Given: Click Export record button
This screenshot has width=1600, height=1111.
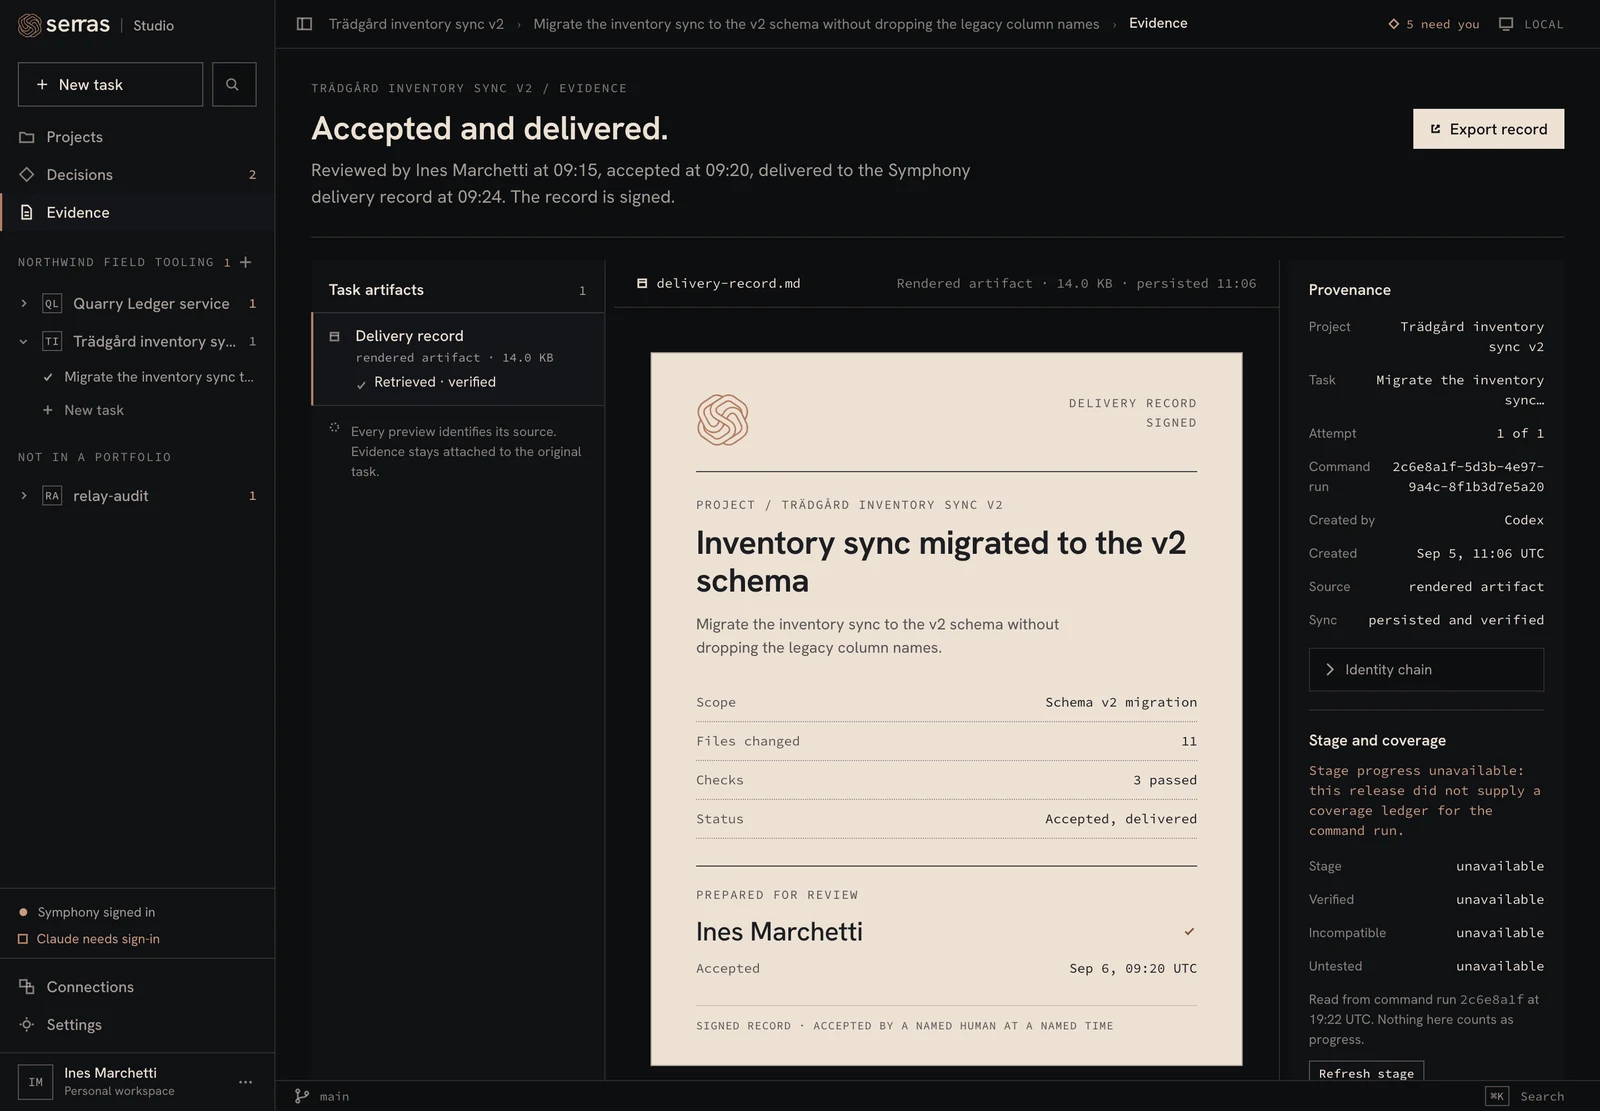Looking at the screenshot, I should pos(1488,129).
